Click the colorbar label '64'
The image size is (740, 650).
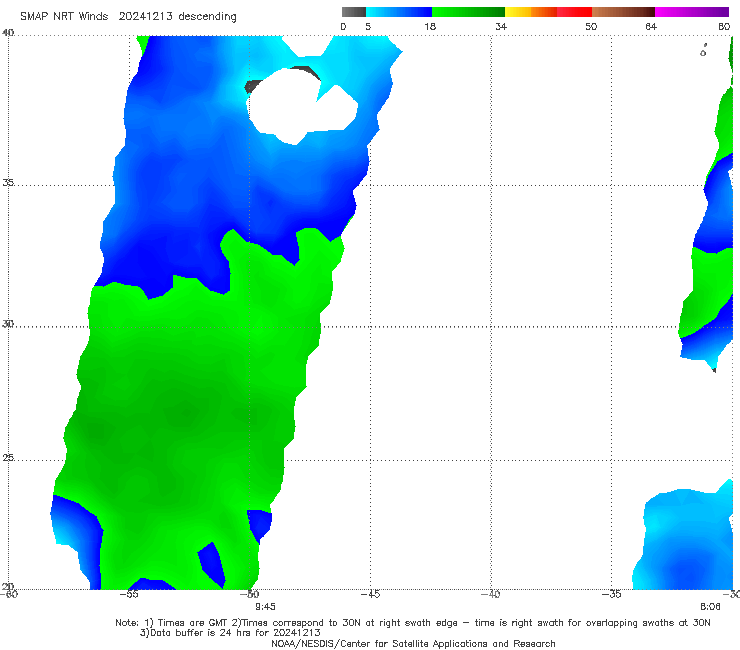click(x=651, y=26)
